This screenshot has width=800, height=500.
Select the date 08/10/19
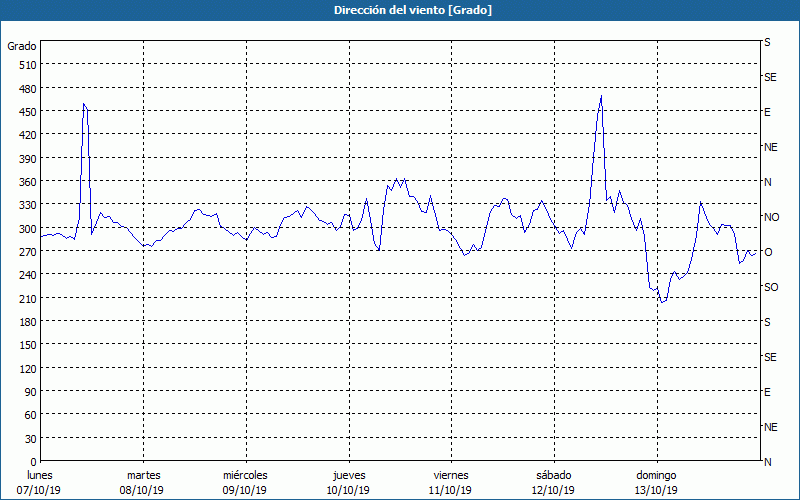point(141,490)
